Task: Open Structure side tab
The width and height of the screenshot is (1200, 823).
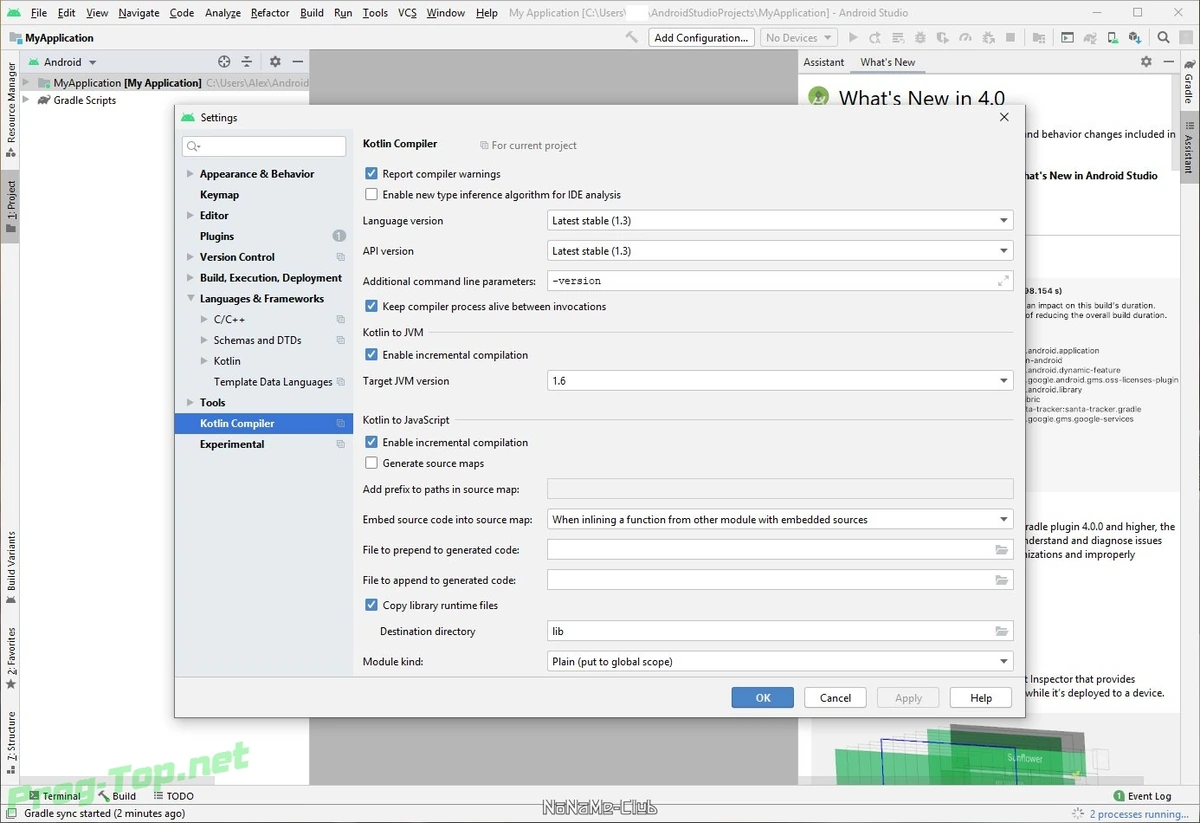Action: pyautogui.click(x=11, y=743)
